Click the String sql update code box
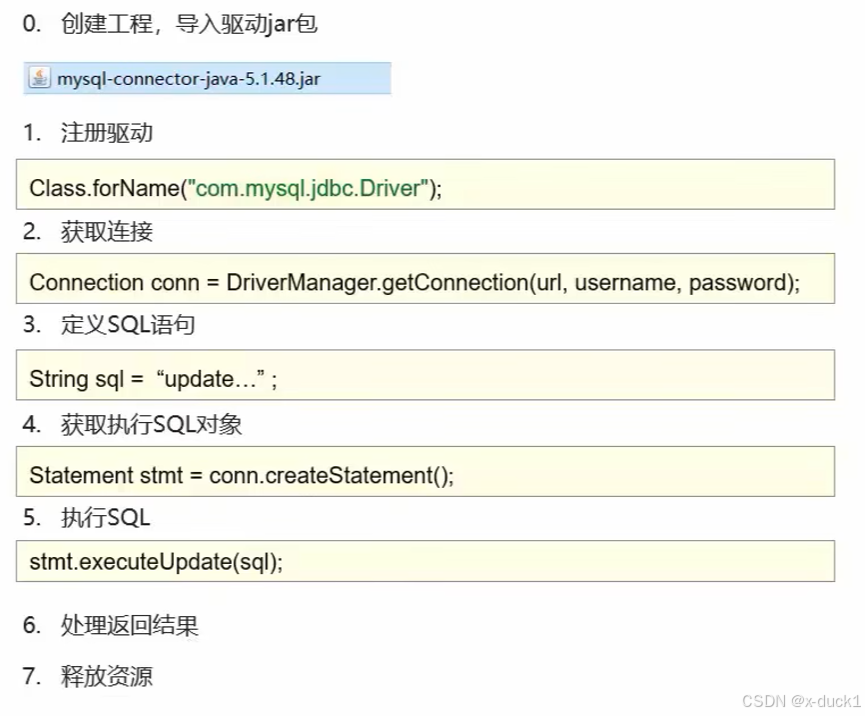Viewport: 865px width, 716px height. pyautogui.click(x=425, y=375)
